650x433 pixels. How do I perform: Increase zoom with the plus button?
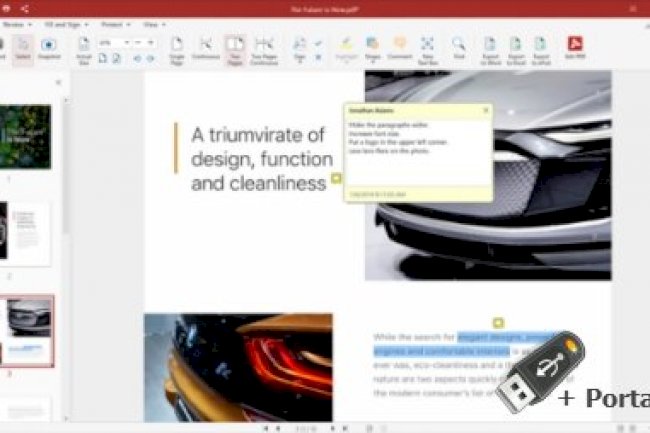[151, 42]
